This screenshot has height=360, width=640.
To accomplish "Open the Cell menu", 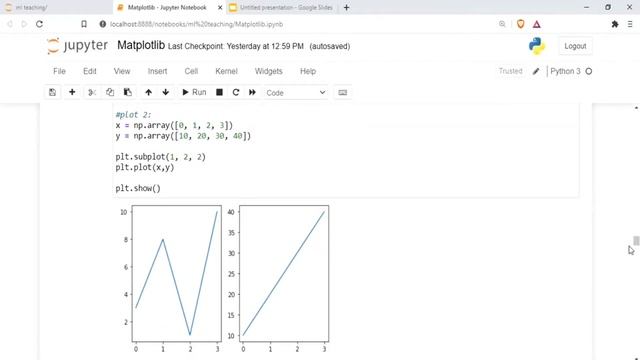I will pos(191,71).
